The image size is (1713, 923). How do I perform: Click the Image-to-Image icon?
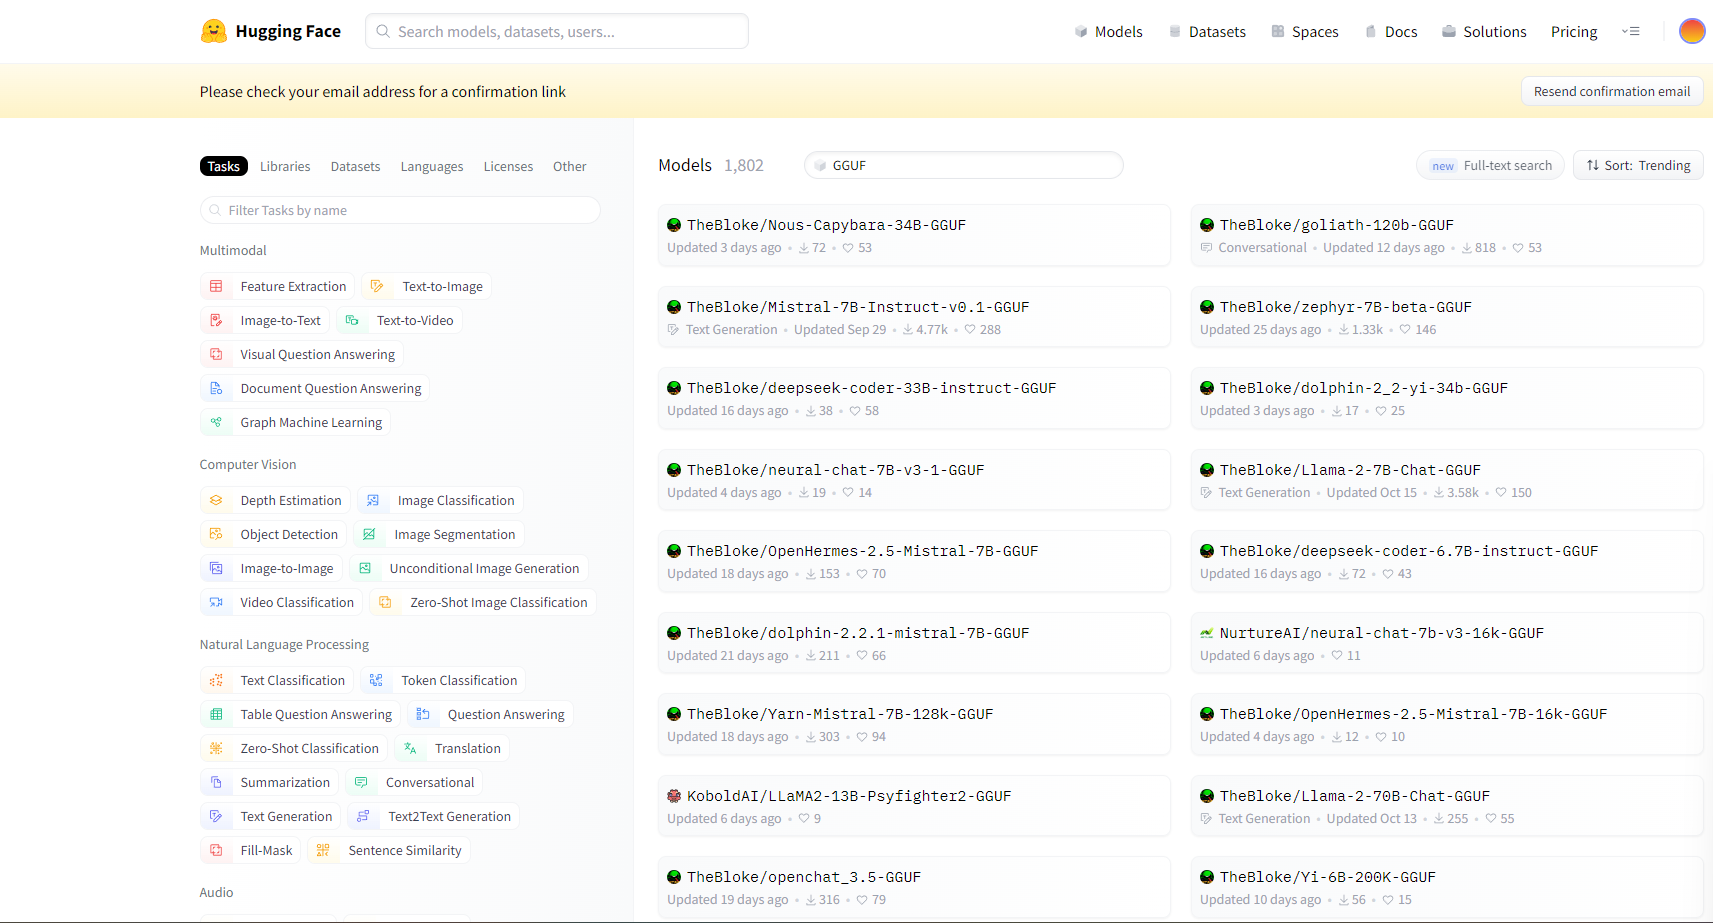coord(216,568)
